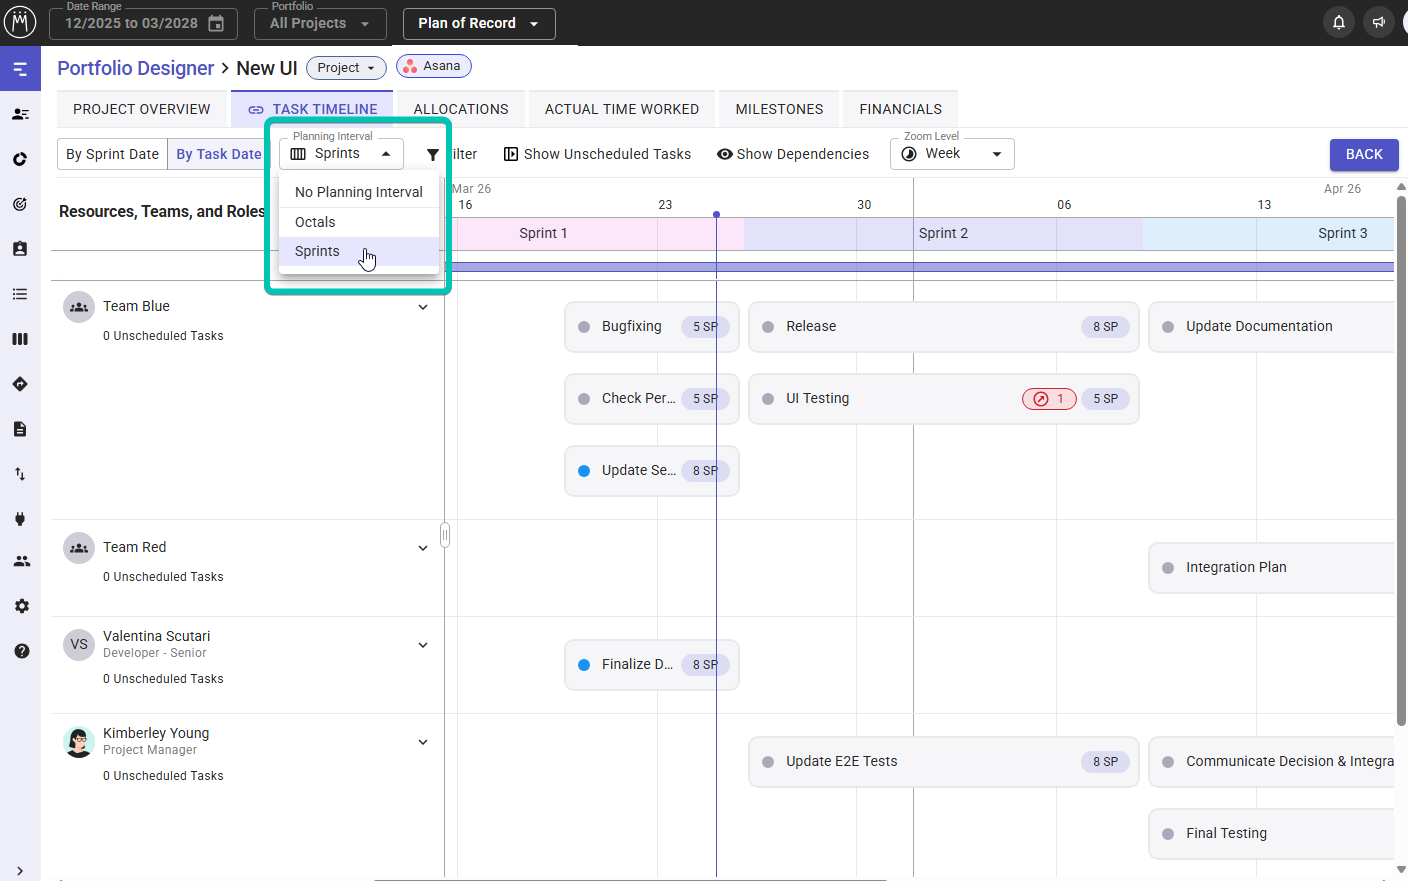This screenshot has width=1408, height=881.
Task: Enable Show Unscheduled Tasks
Action: point(598,154)
